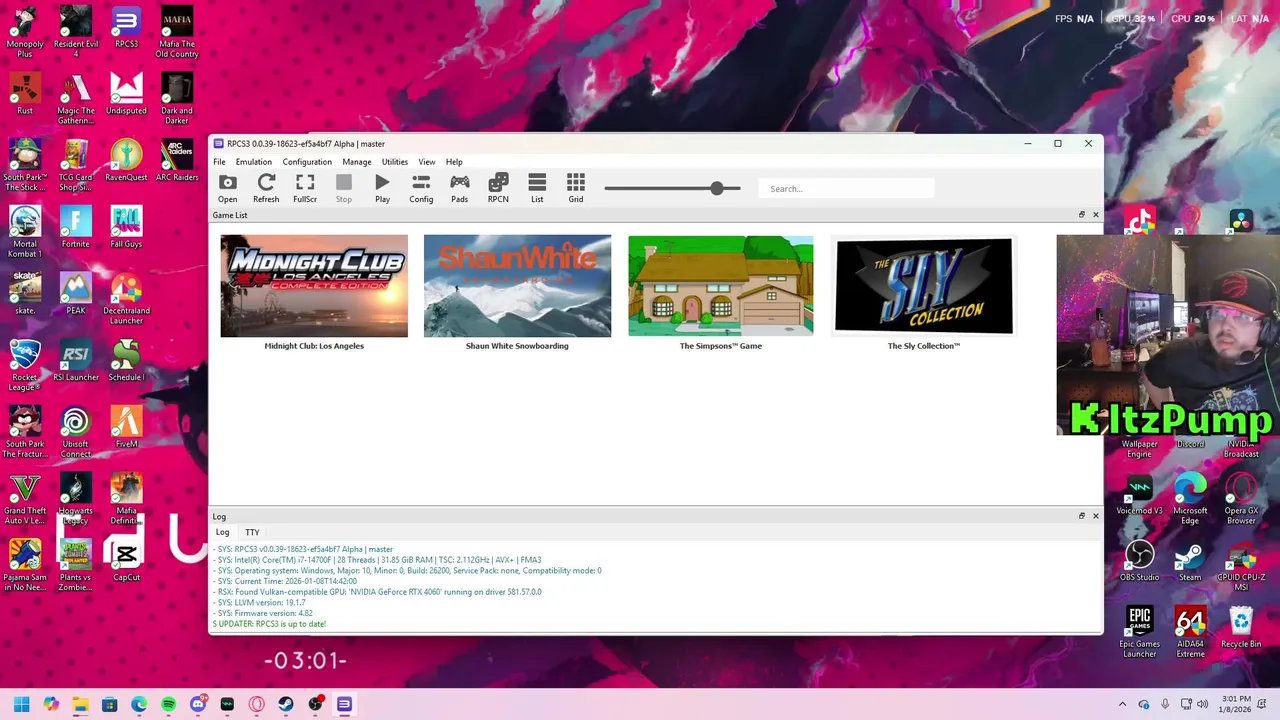
Task: Open File Explorer from the taskbar
Action: pyautogui.click(x=80, y=704)
